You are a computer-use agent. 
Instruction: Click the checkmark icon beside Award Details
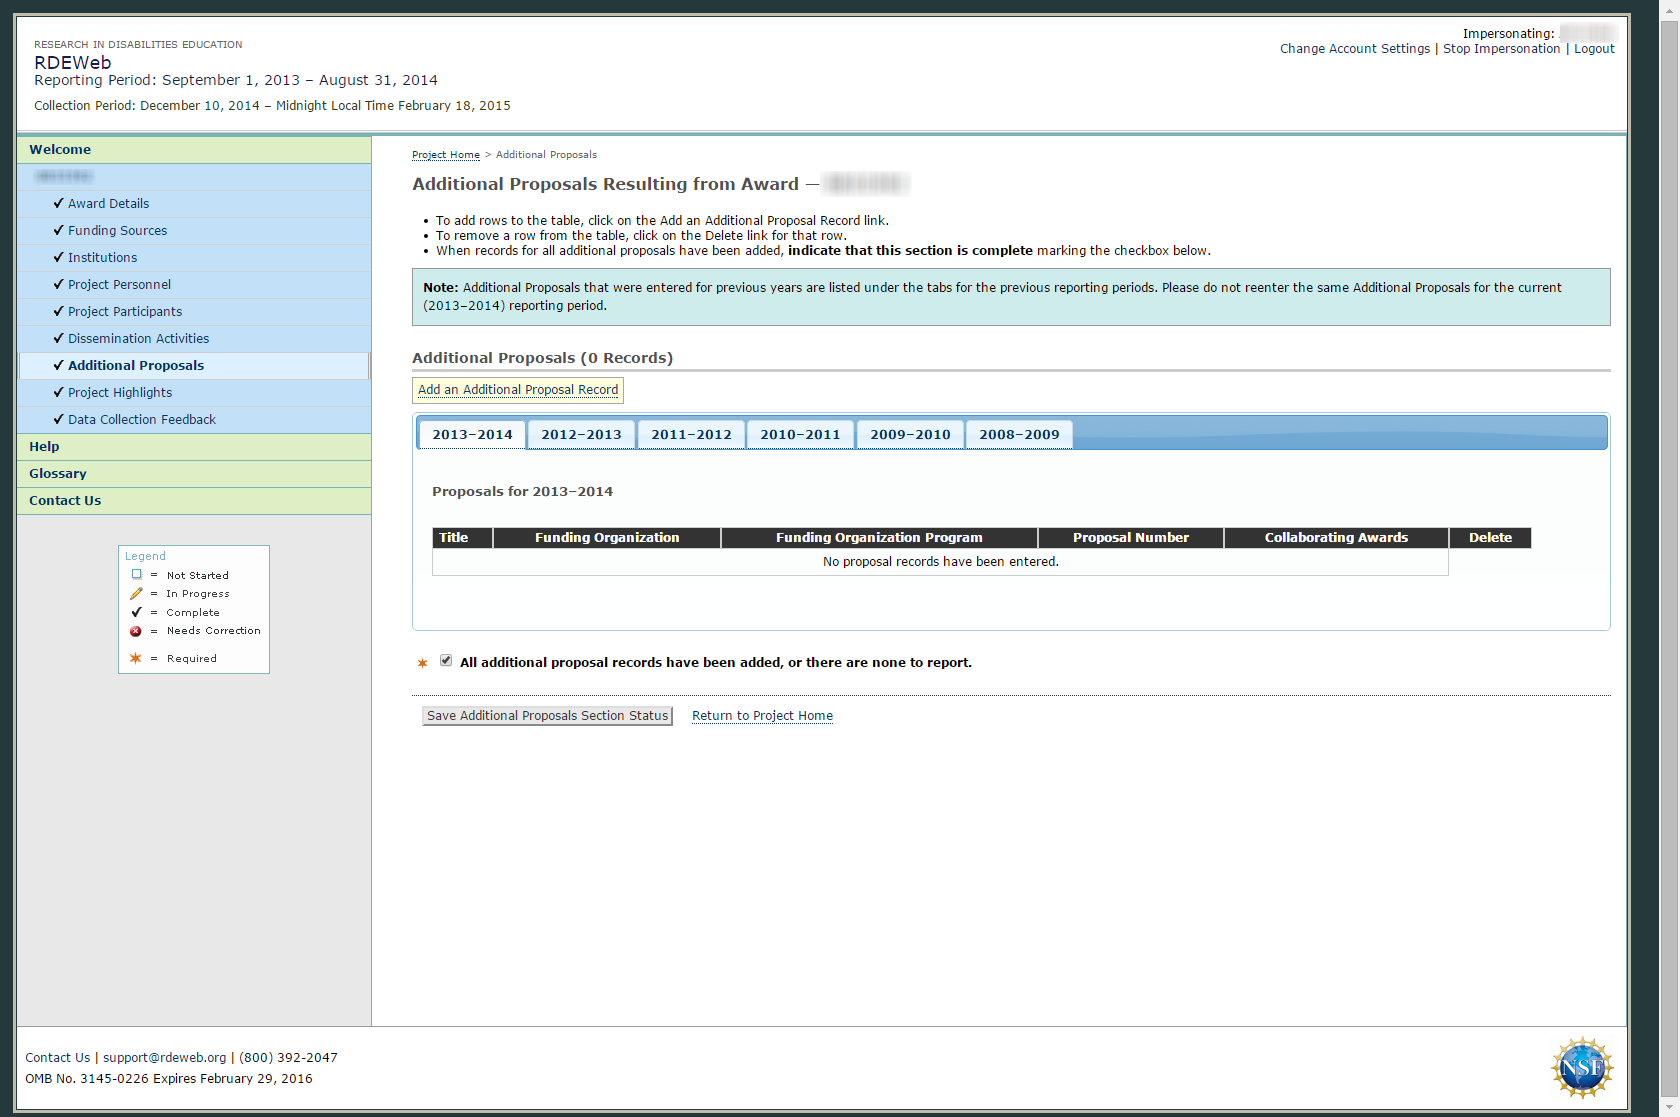58,203
